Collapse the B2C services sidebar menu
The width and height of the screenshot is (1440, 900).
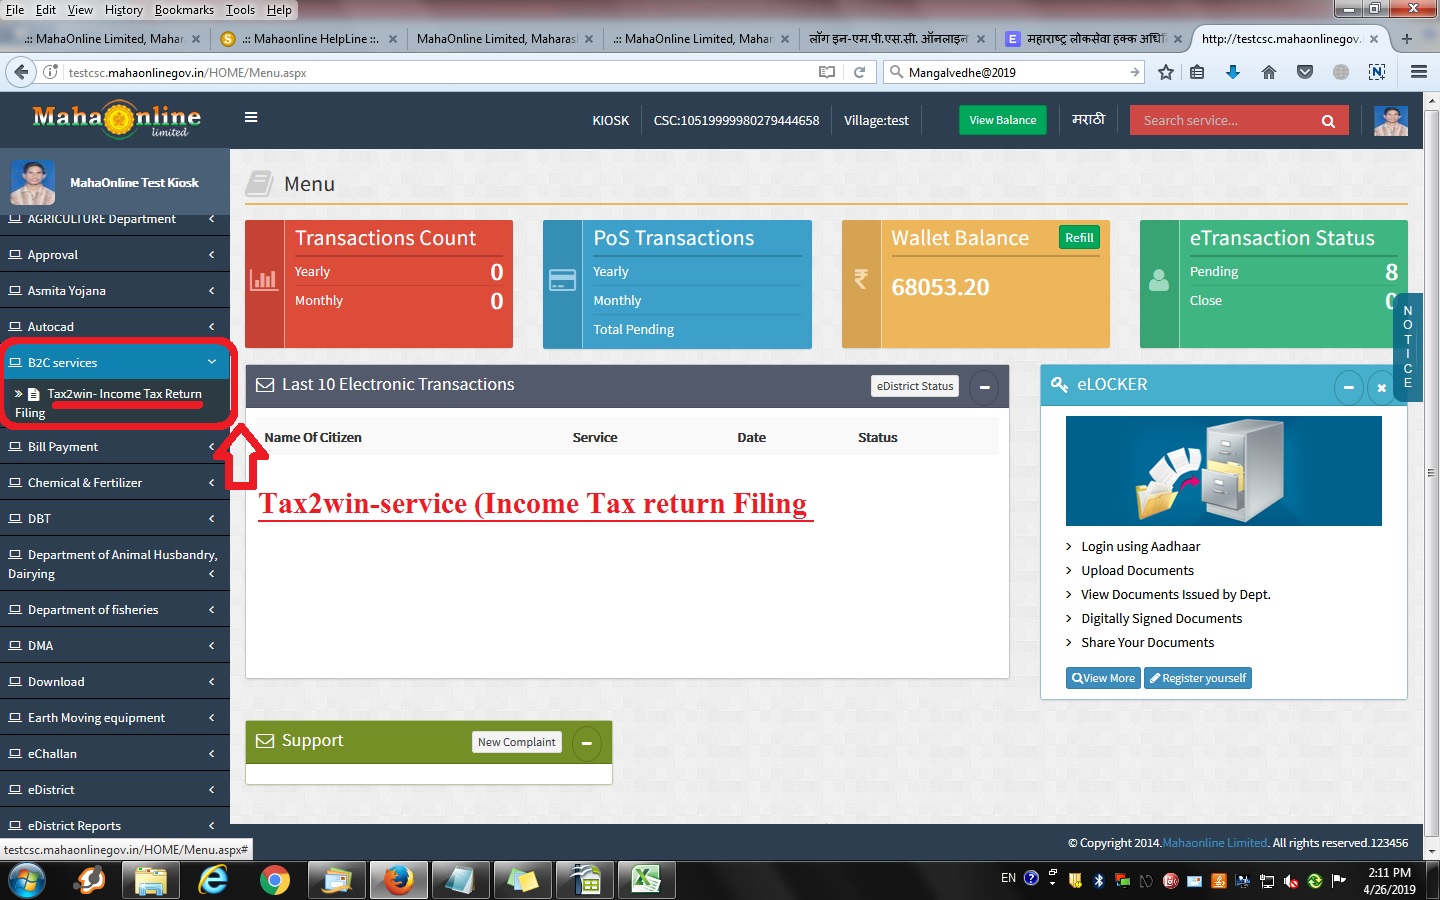(115, 363)
